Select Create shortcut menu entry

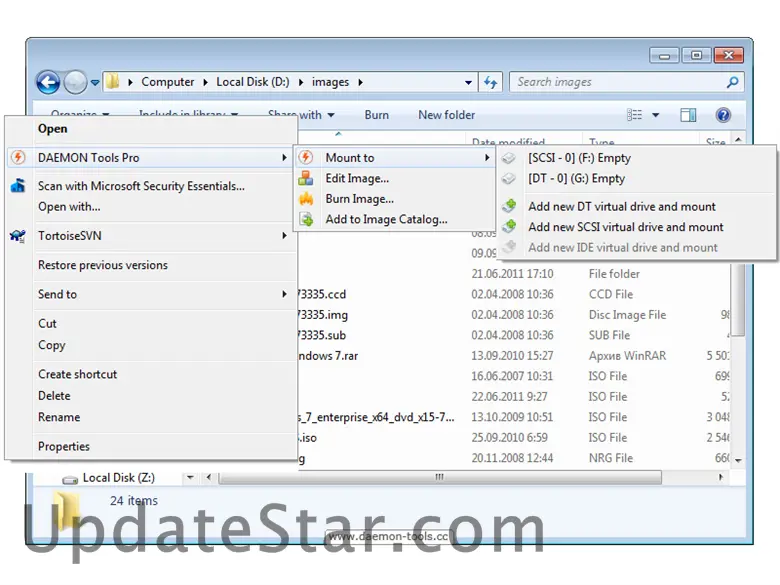pos(78,374)
